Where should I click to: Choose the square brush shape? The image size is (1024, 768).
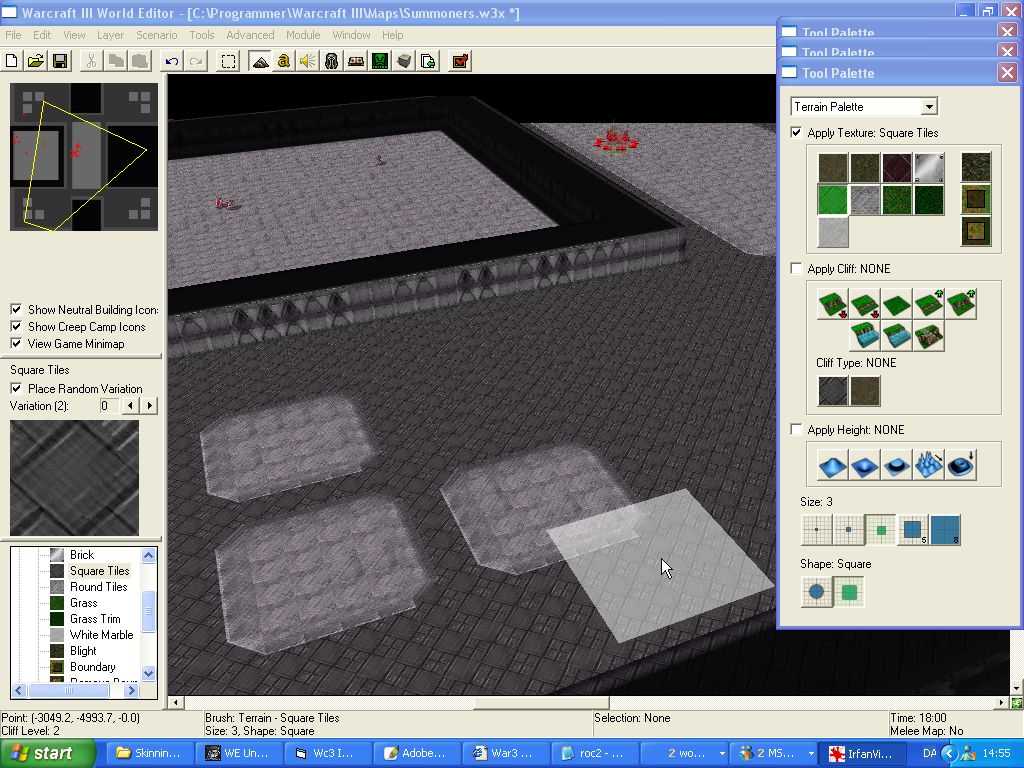tap(849, 592)
